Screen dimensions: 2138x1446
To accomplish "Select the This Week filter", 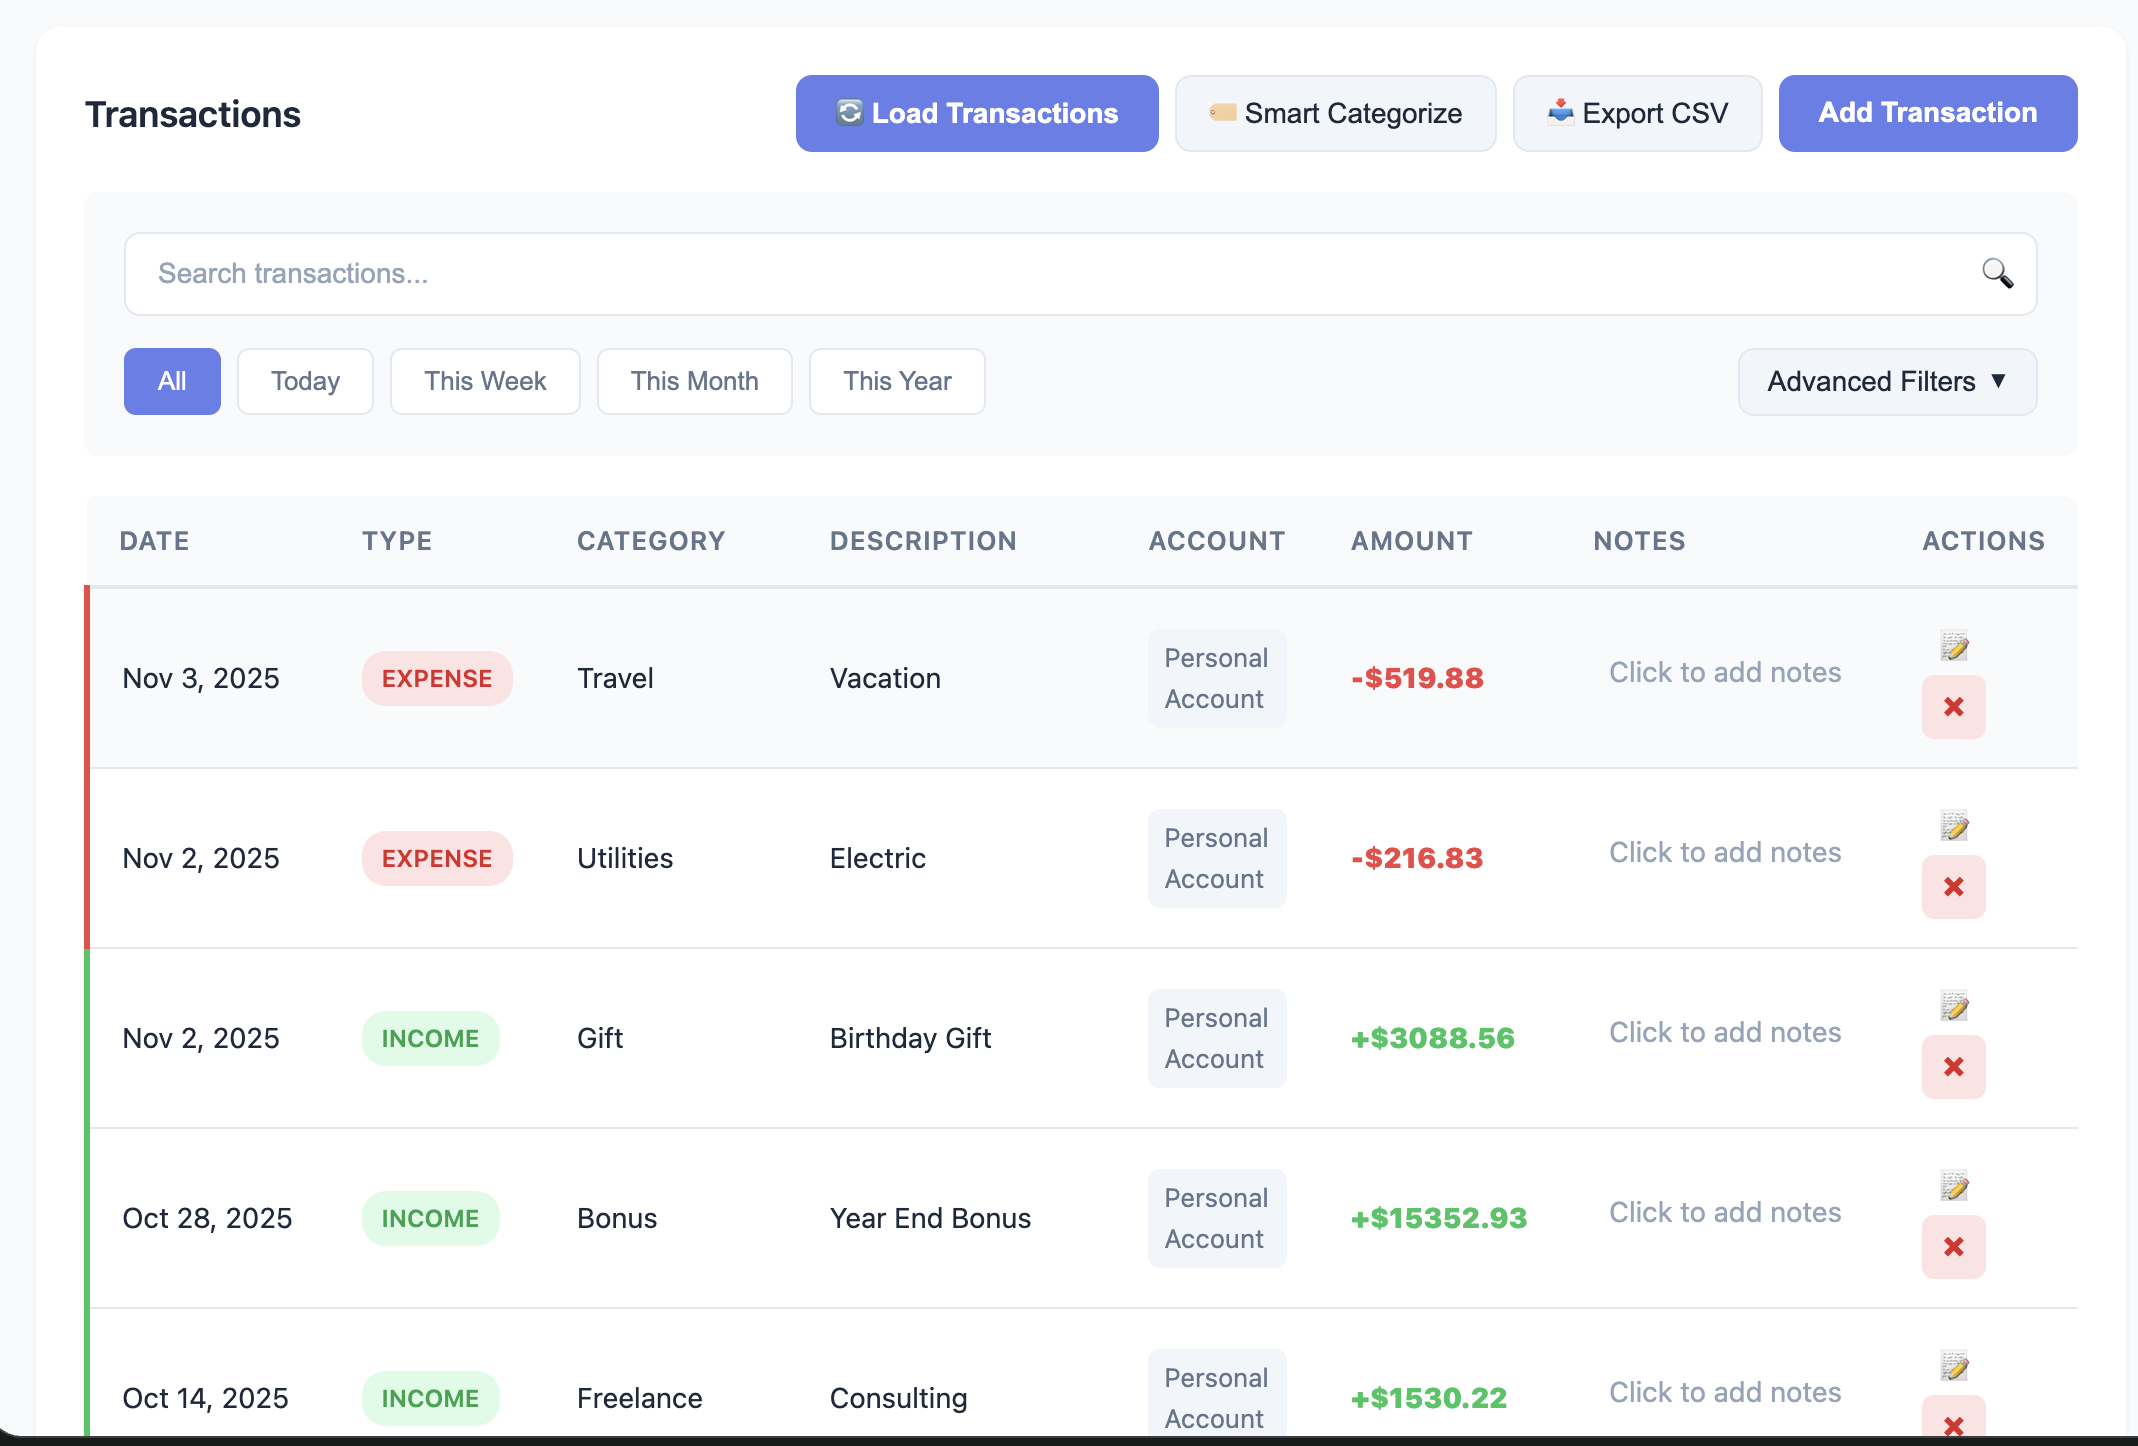I will click(x=485, y=381).
